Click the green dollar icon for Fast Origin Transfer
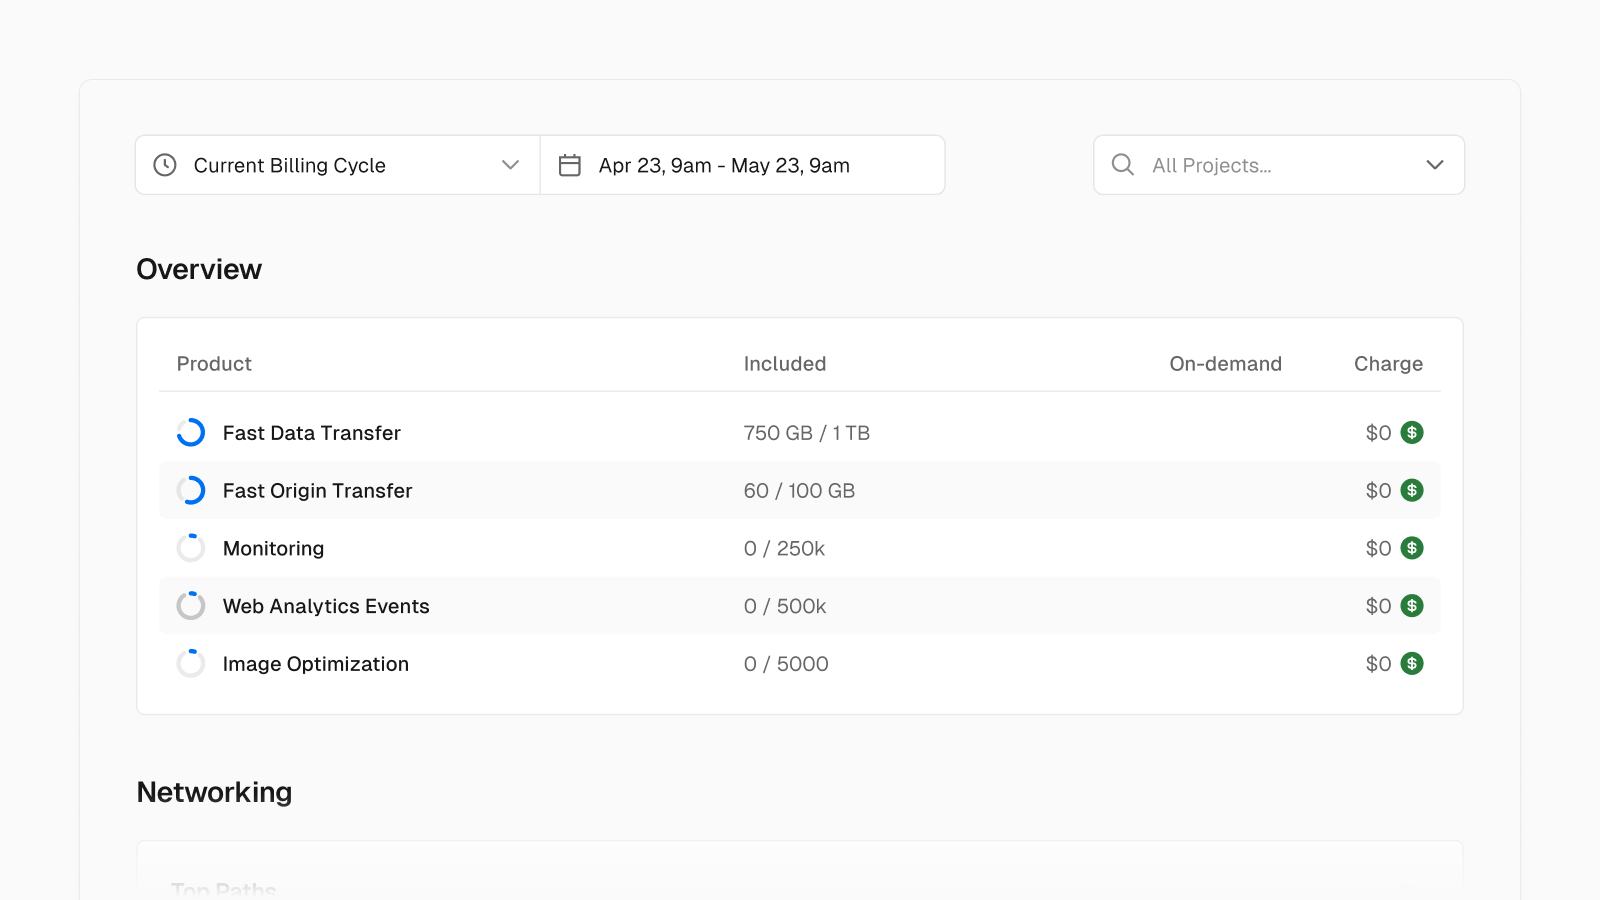The height and width of the screenshot is (900, 1600). click(x=1411, y=490)
